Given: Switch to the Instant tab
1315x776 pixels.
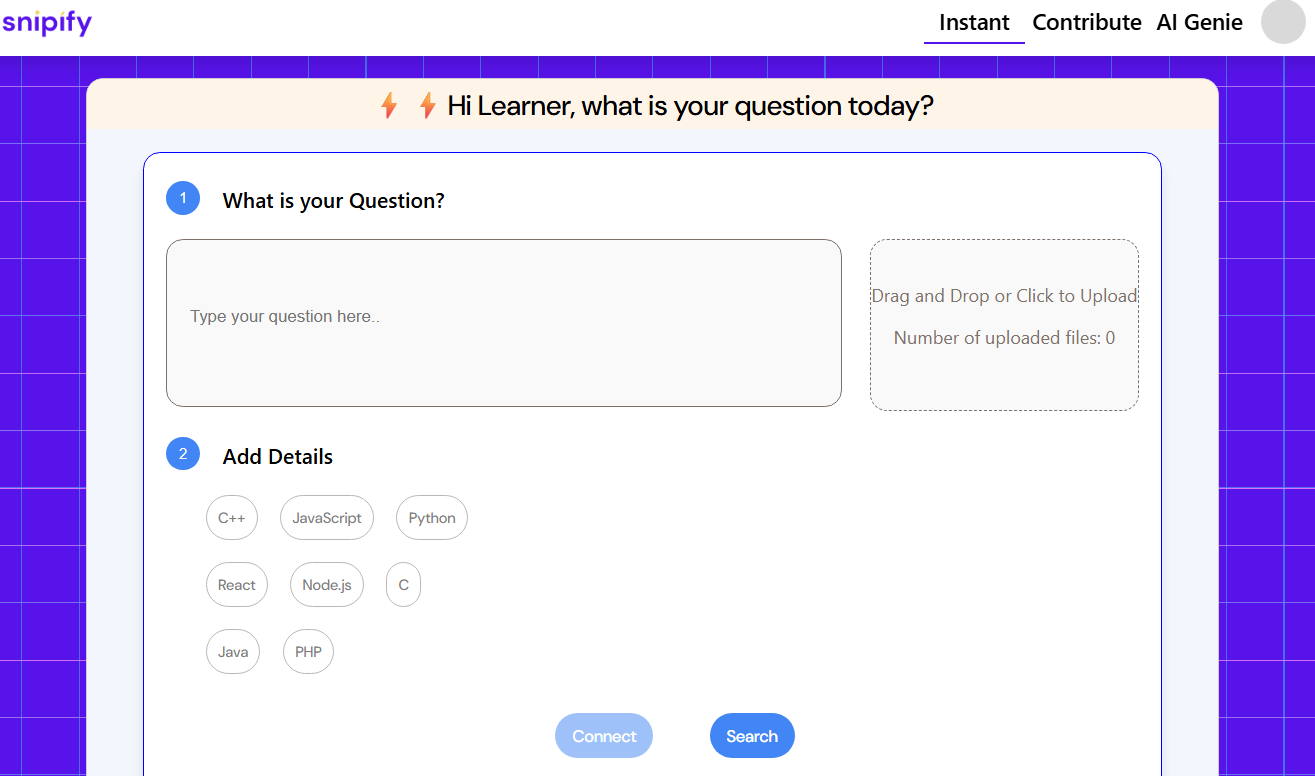Looking at the screenshot, I should coord(974,22).
